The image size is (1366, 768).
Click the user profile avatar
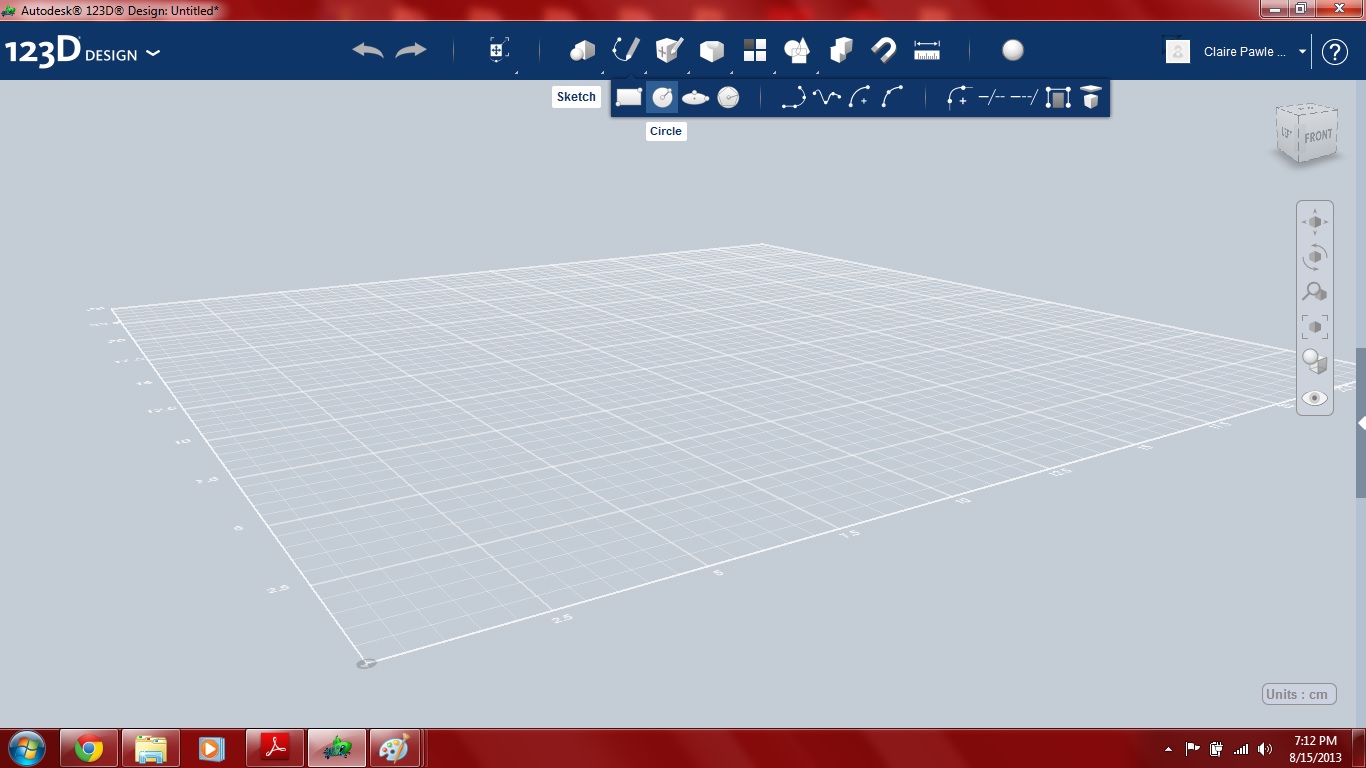[x=1178, y=51]
